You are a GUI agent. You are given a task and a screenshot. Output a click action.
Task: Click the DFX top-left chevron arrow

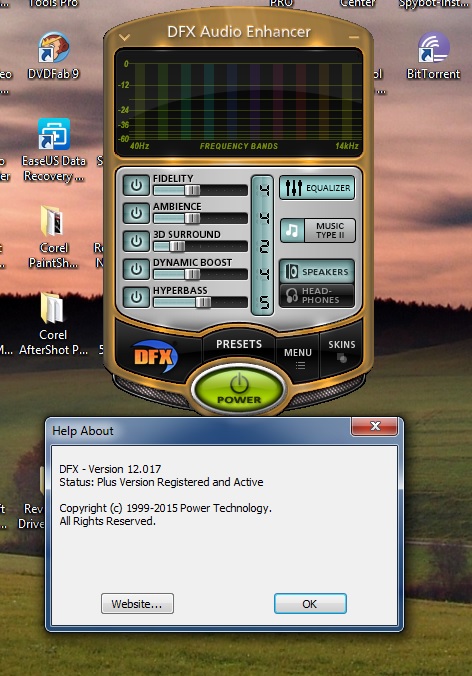pos(125,38)
